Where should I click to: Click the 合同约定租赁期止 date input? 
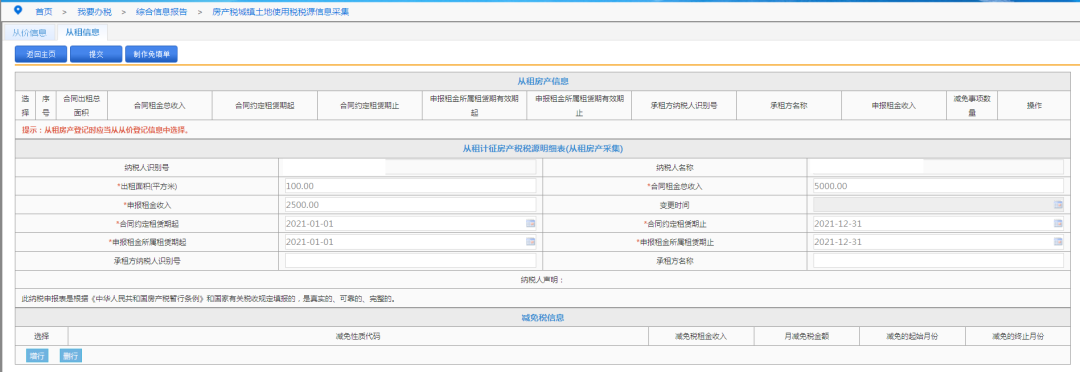(938, 223)
